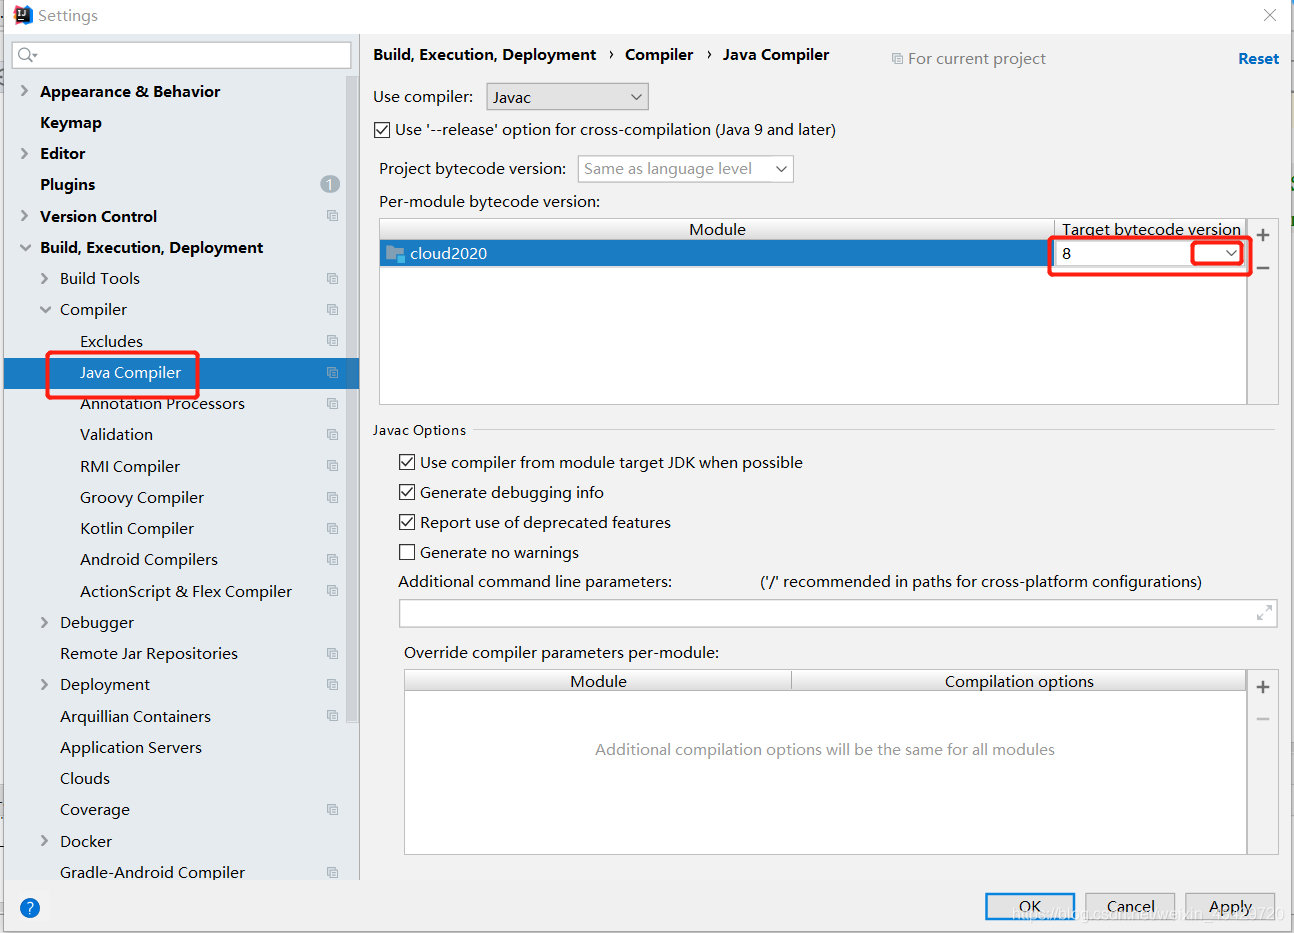1294x933 pixels.
Task: Click Build, Execution, Deployment breadcrumb
Action: click(485, 55)
